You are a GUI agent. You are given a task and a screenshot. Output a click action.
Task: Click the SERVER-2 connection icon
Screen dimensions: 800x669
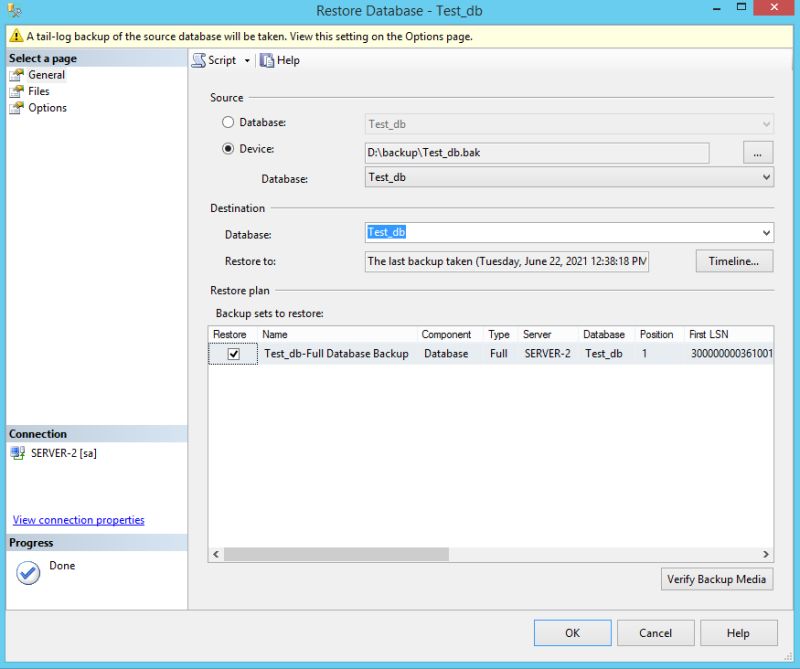(19, 452)
